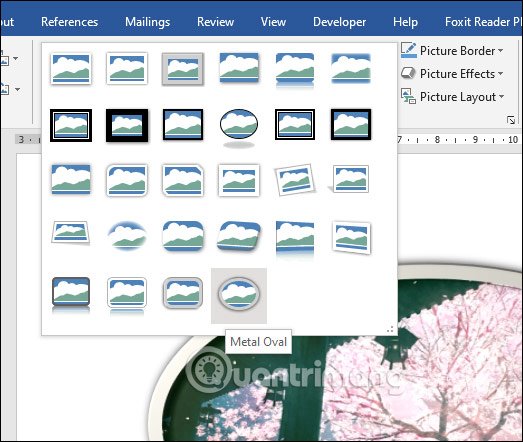Select the Moderate Frame, White style
The height and width of the screenshot is (442, 523).
tap(239, 180)
